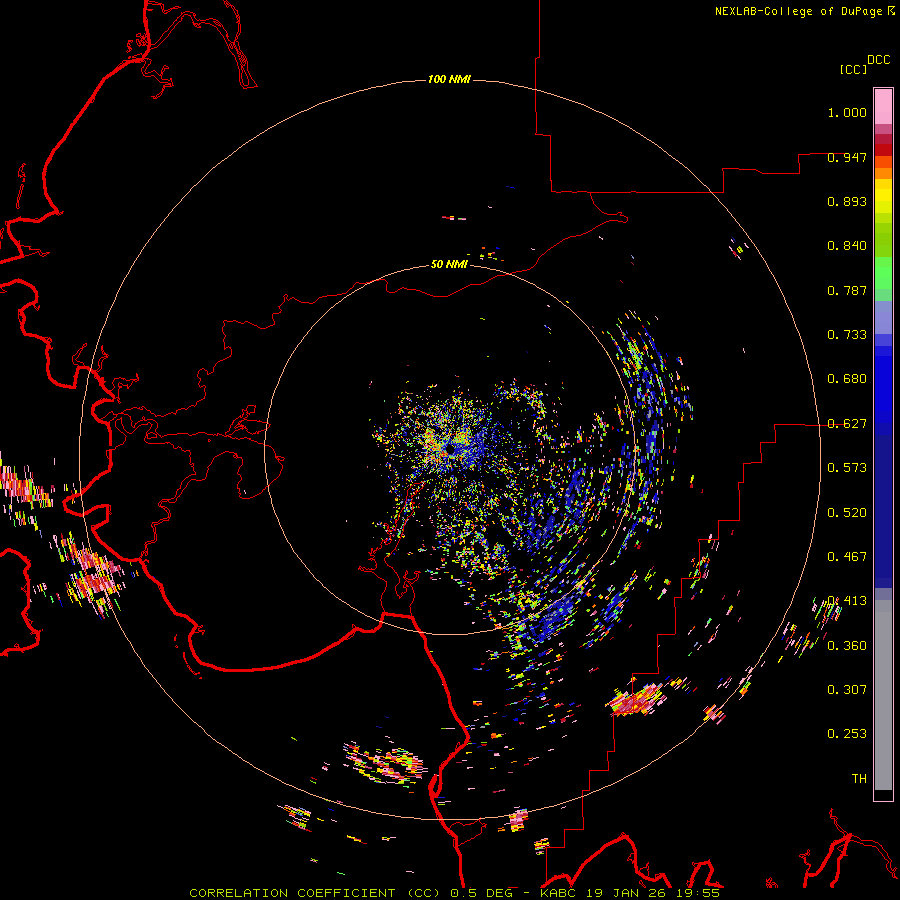Click the dark radar site center spot
Screen dimensions: 900x900
451,448
